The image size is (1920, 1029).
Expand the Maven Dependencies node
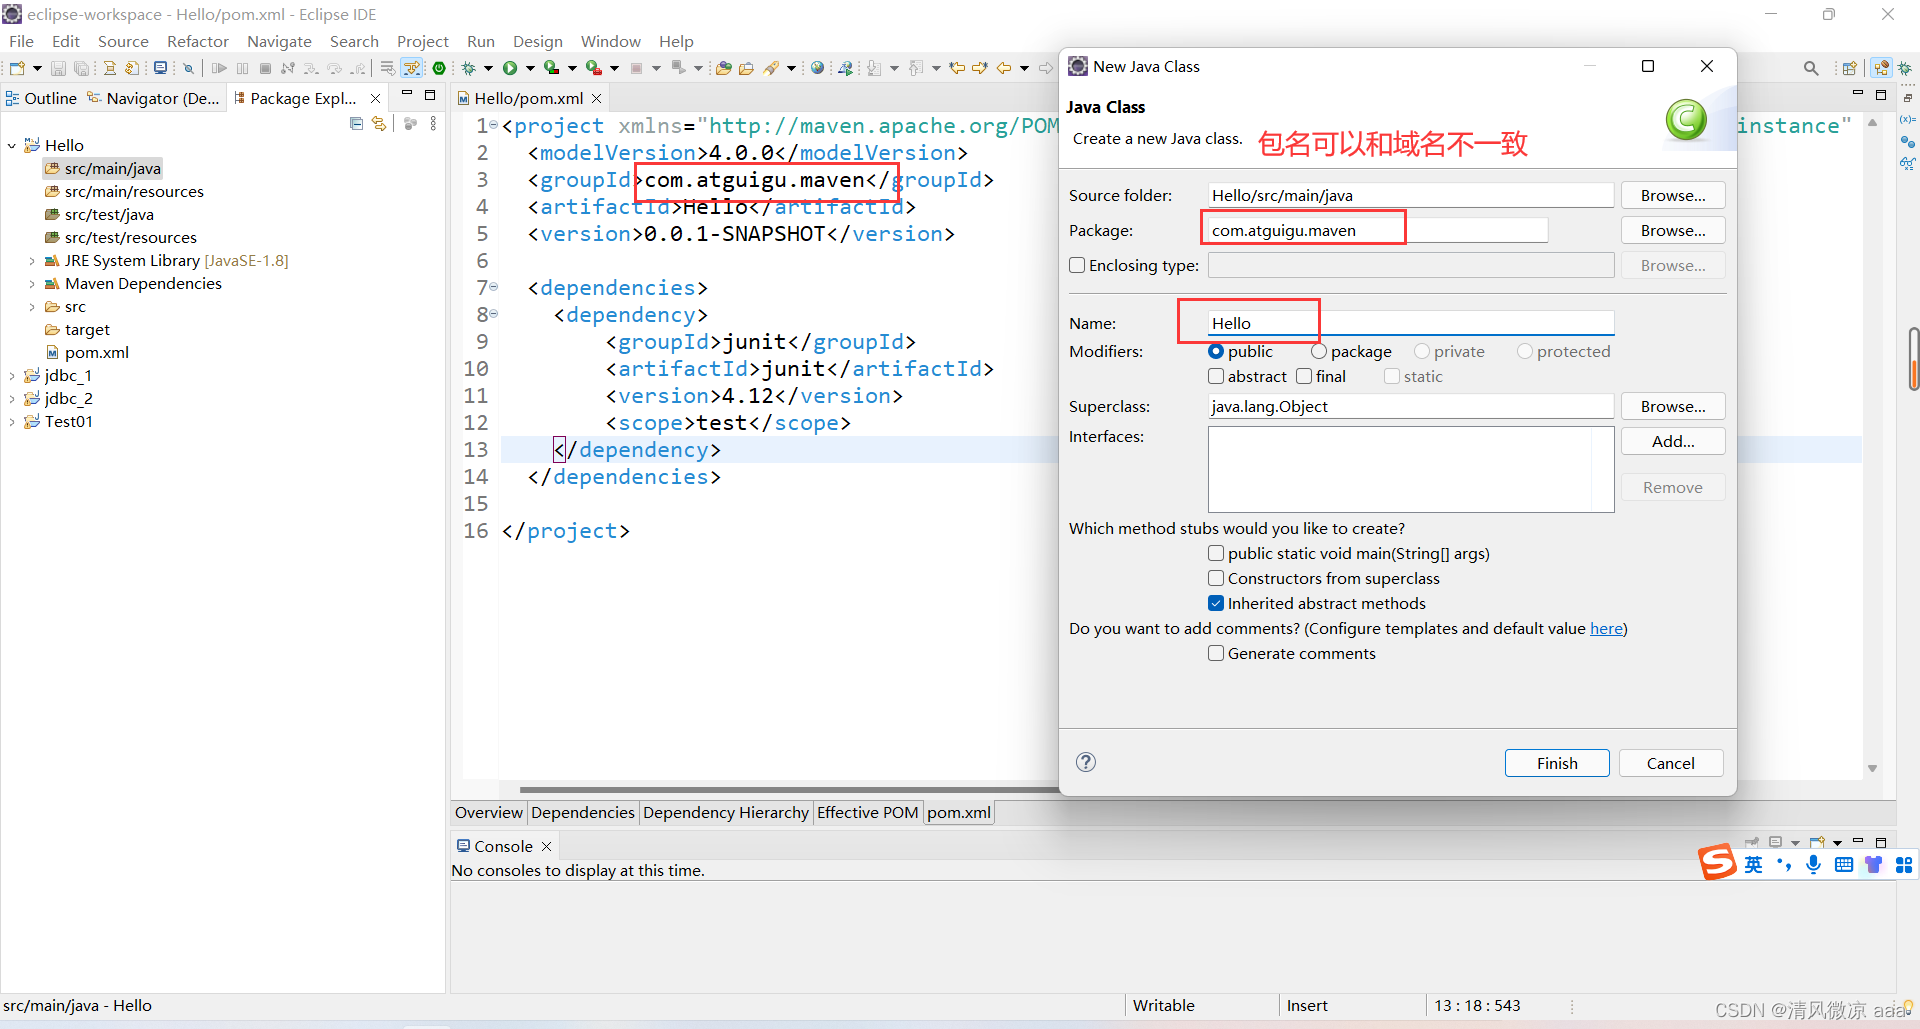32,283
